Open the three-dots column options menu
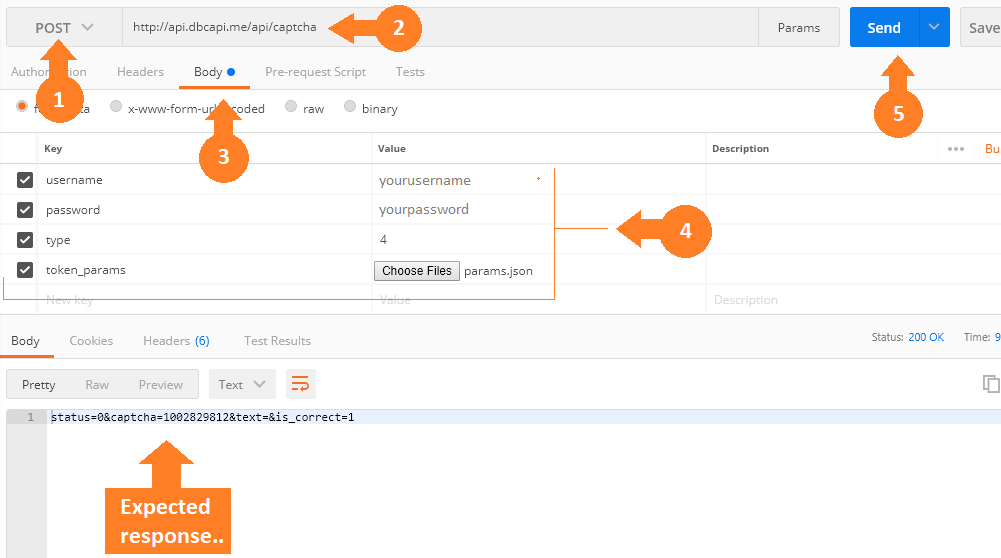 click(955, 149)
